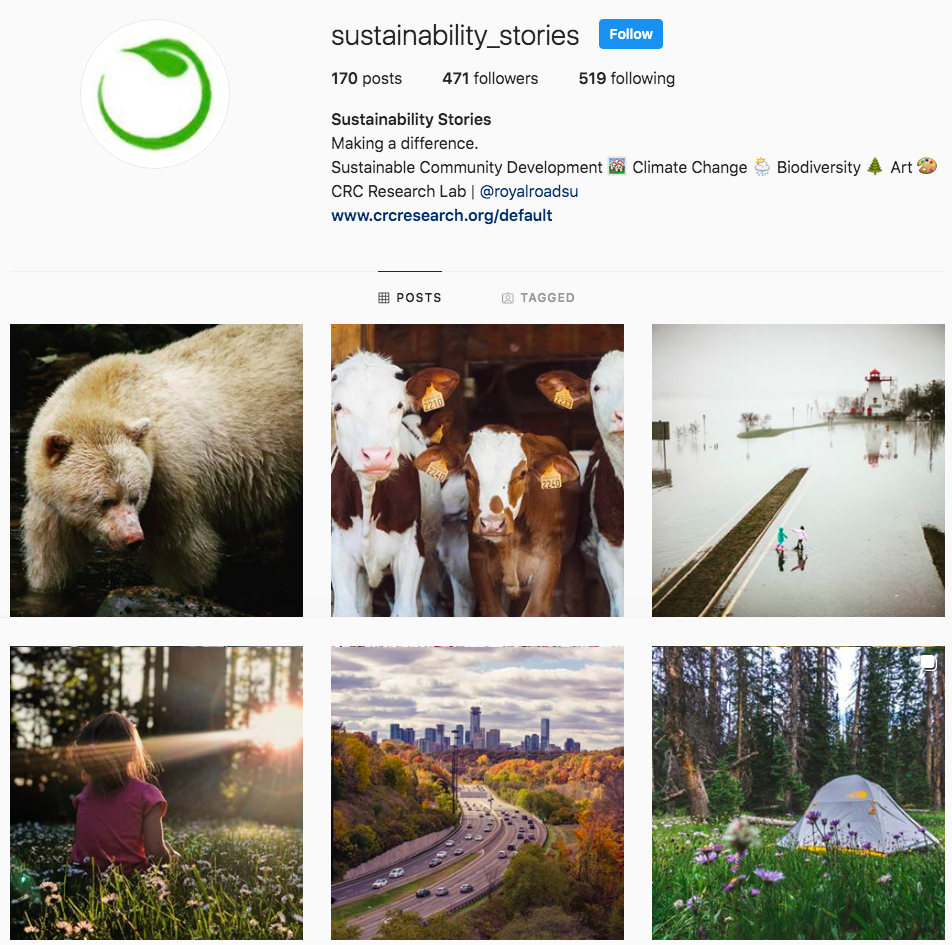
Task: Click the grid icon beside POSTS
Action: (x=384, y=298)
